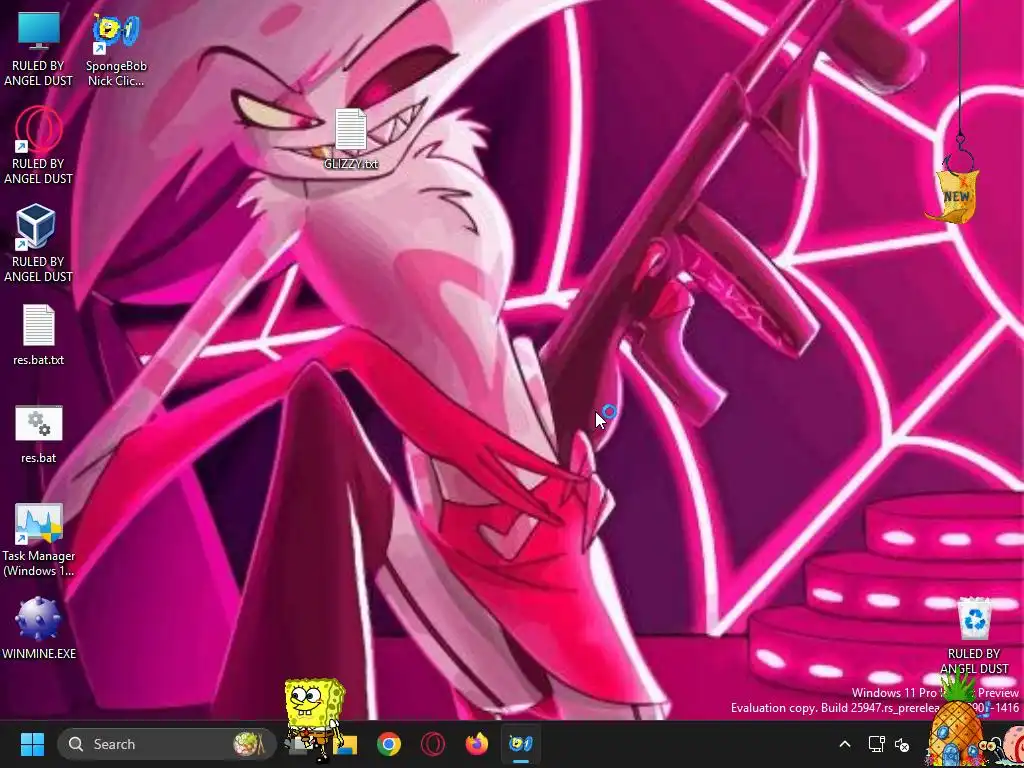Select the GLIZZY.txt file icon
1024x768 pixels.
[x=351, y=129]
